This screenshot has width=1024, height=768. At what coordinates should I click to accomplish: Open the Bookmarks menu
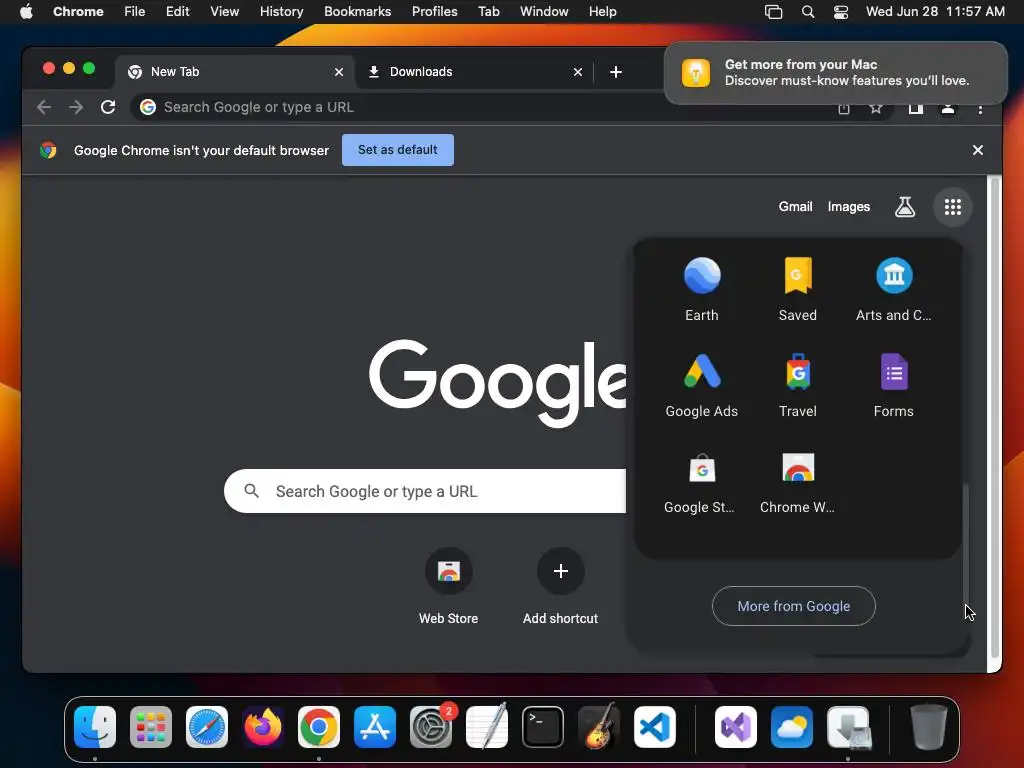tap(357, 12)
